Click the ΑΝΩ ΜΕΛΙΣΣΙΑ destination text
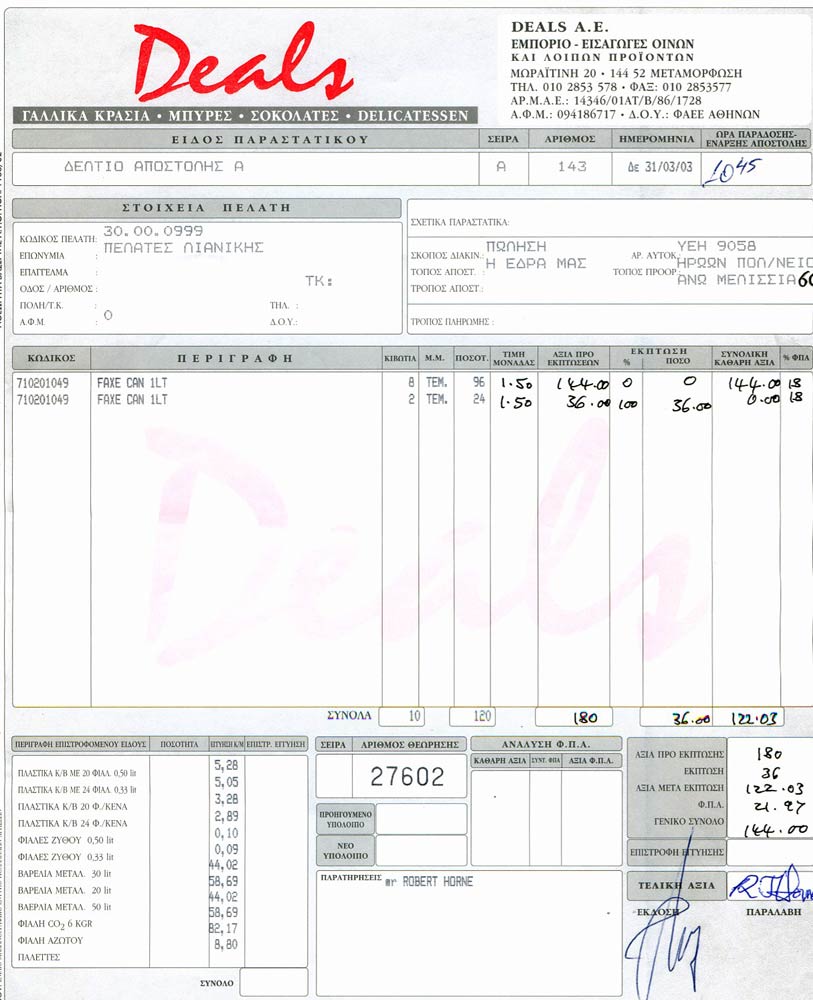This screenshot has height=1000, width=813. click(736, 280)
